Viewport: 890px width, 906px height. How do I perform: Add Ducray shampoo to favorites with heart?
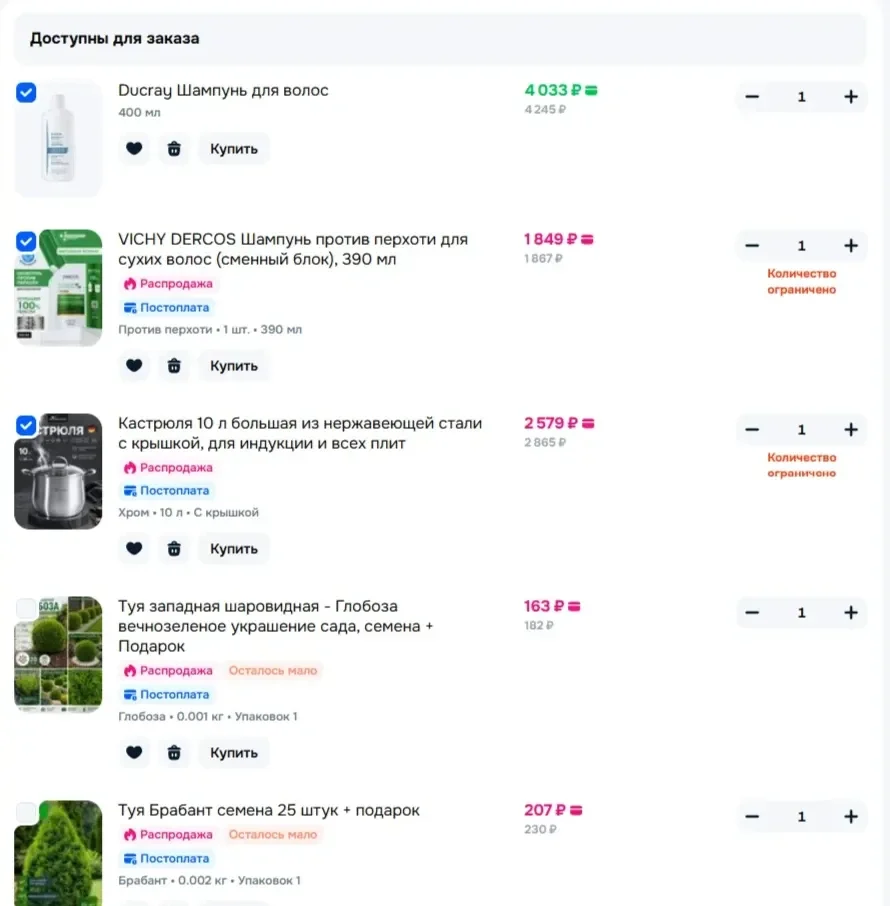(x=134, y=148)
